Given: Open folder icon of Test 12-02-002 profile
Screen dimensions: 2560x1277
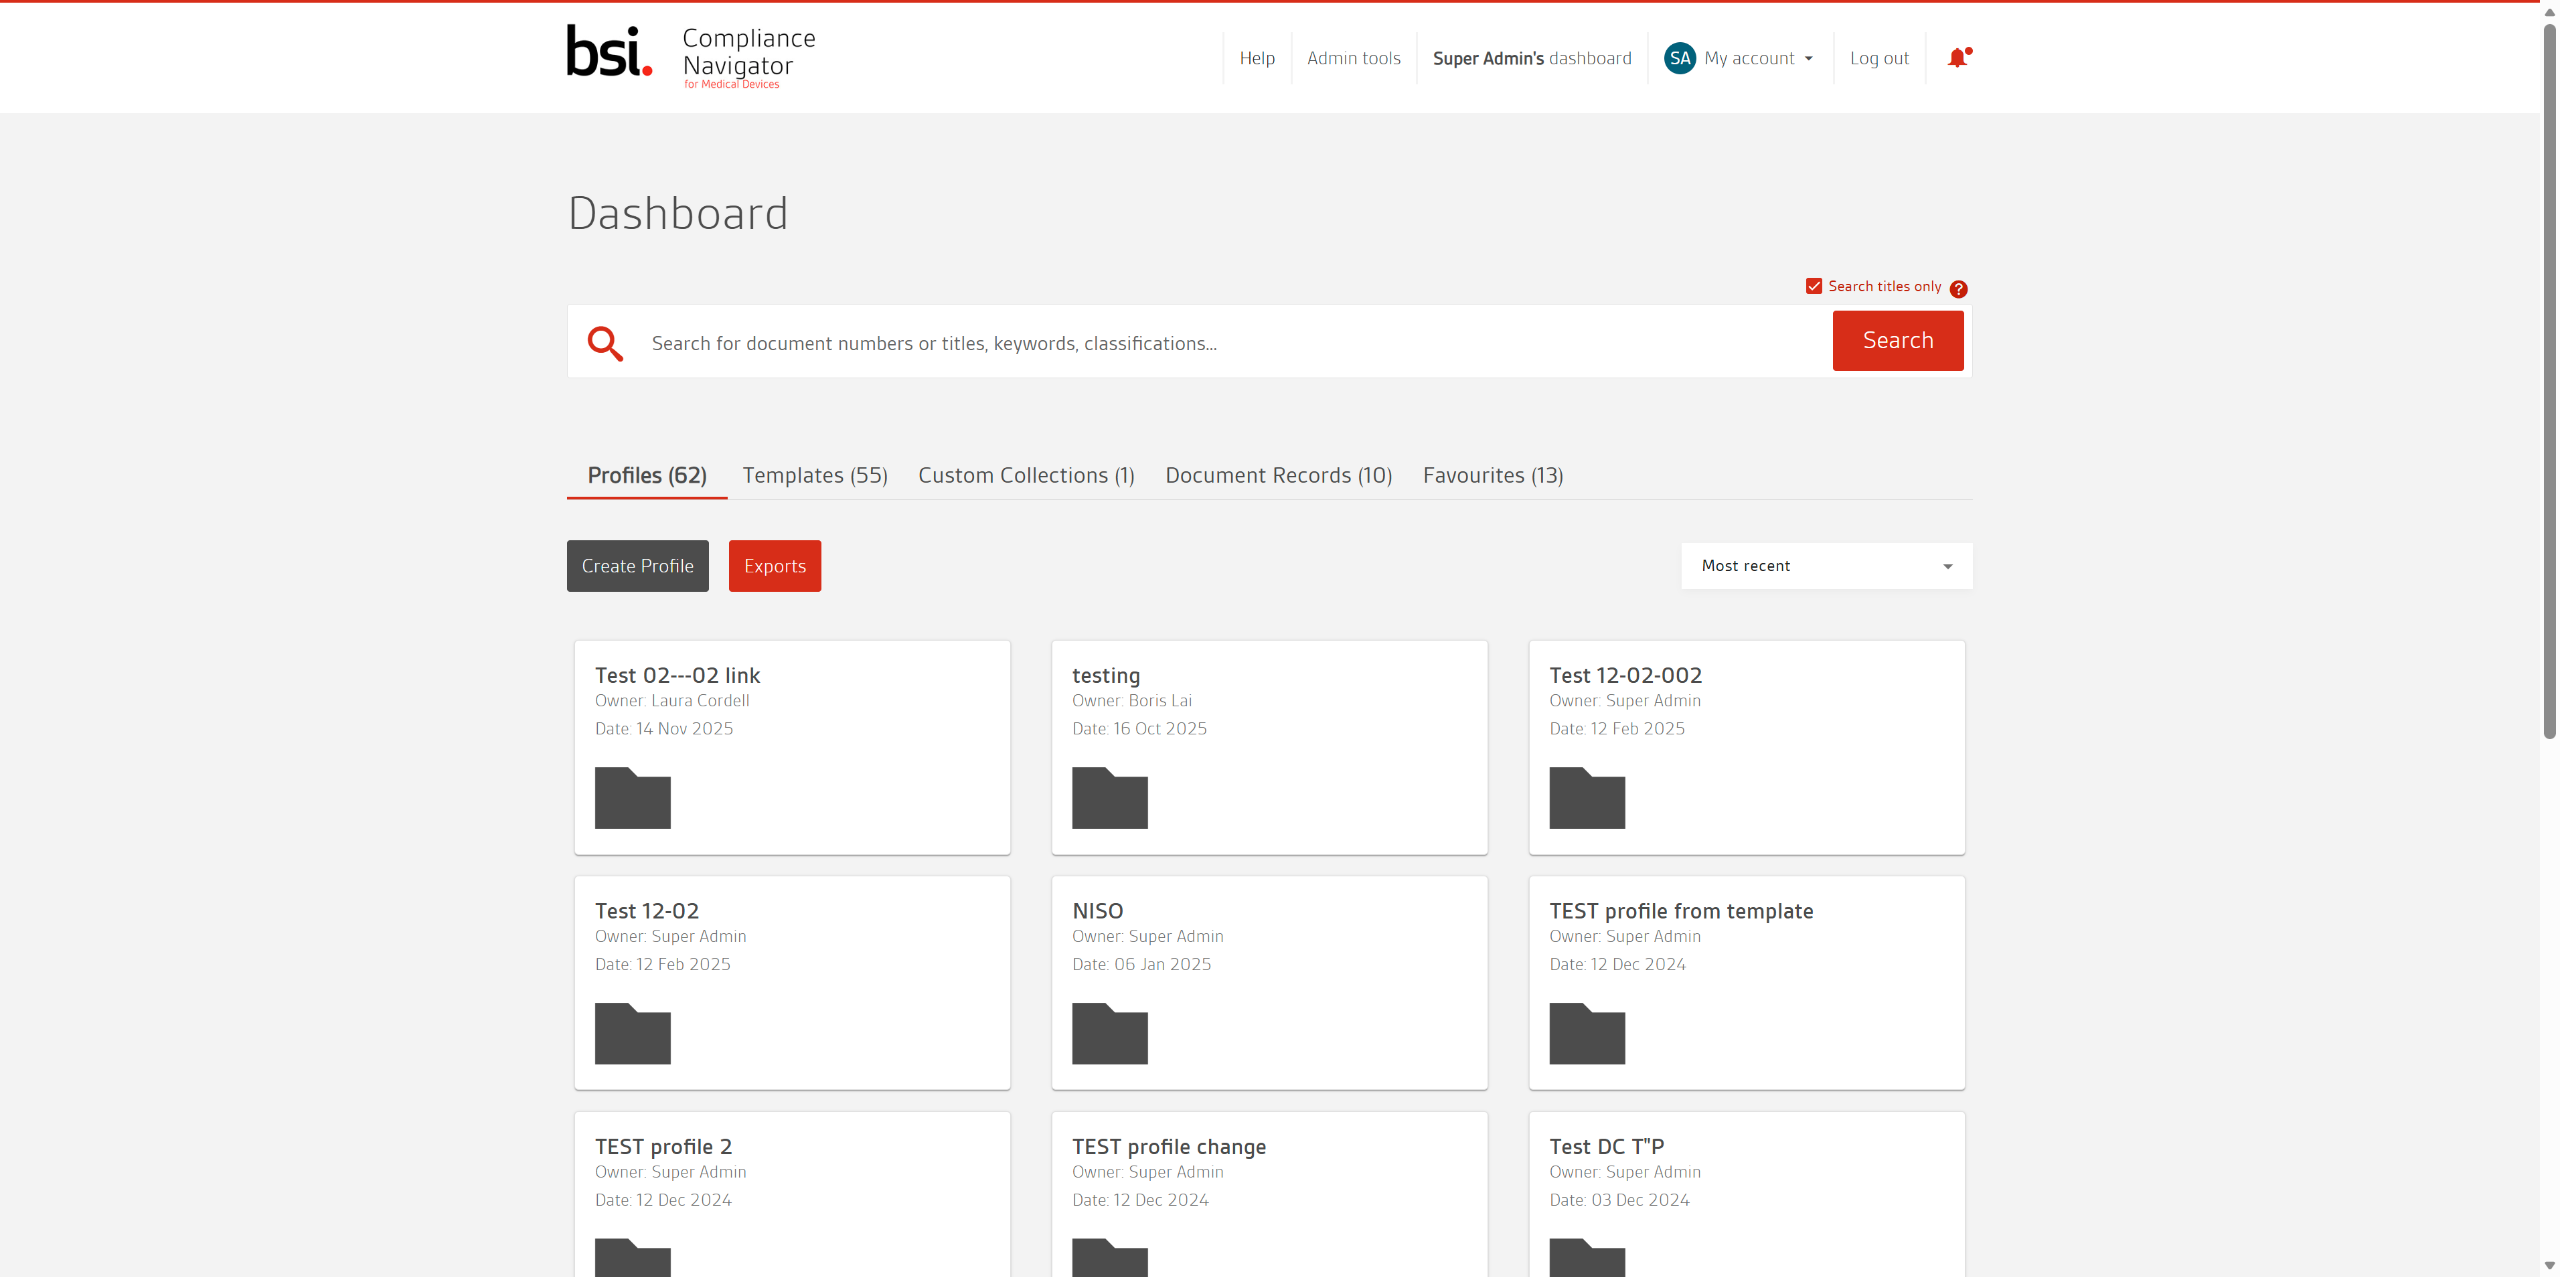Looking at the screenshot, I should [1586, 798].
